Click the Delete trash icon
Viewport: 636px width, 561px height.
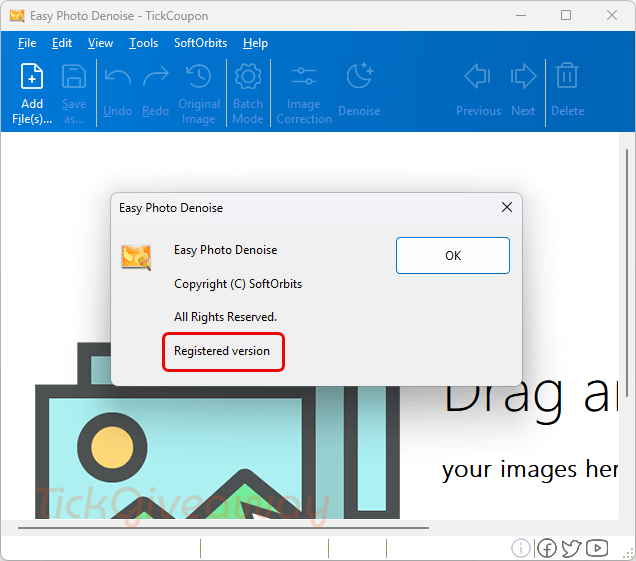(567, 75)
